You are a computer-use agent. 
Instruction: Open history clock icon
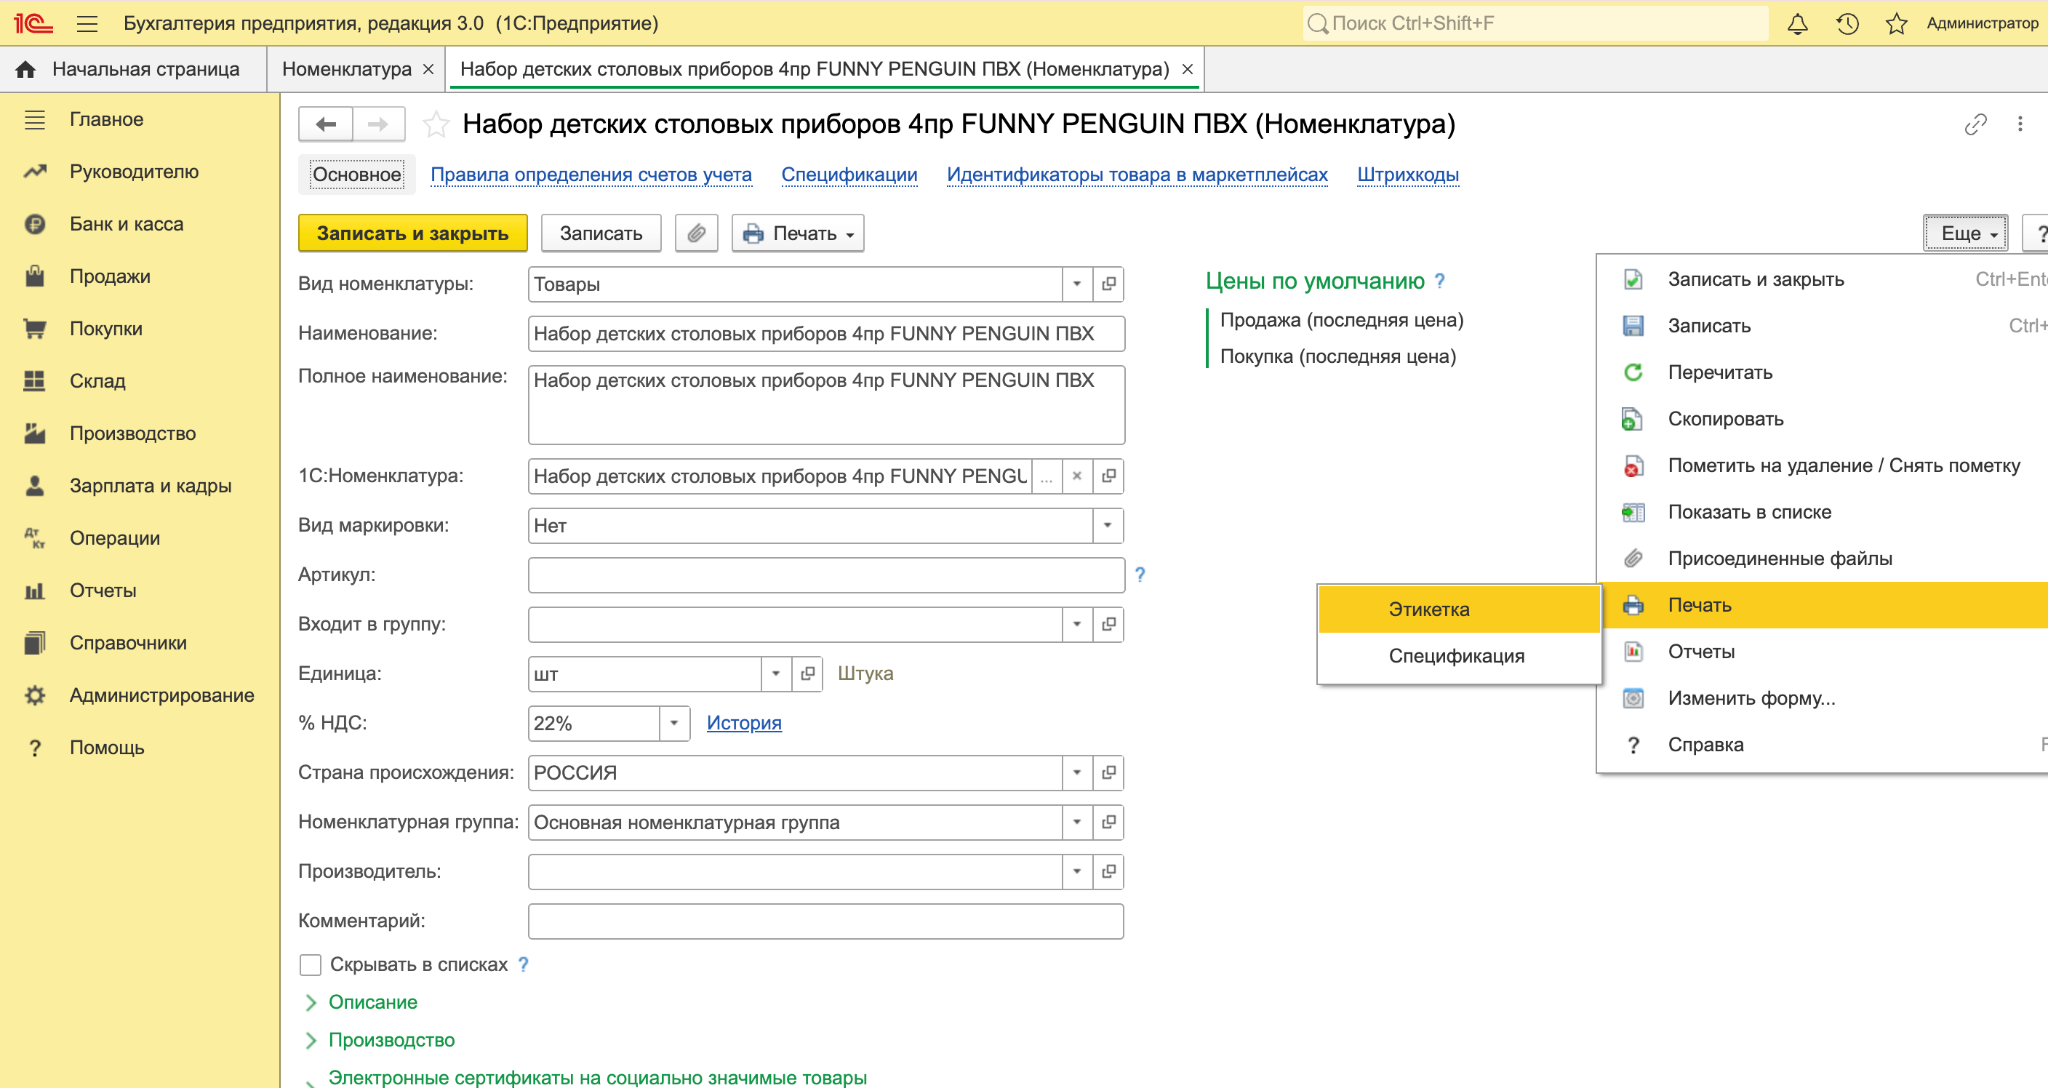click(x=1847, y=23)
